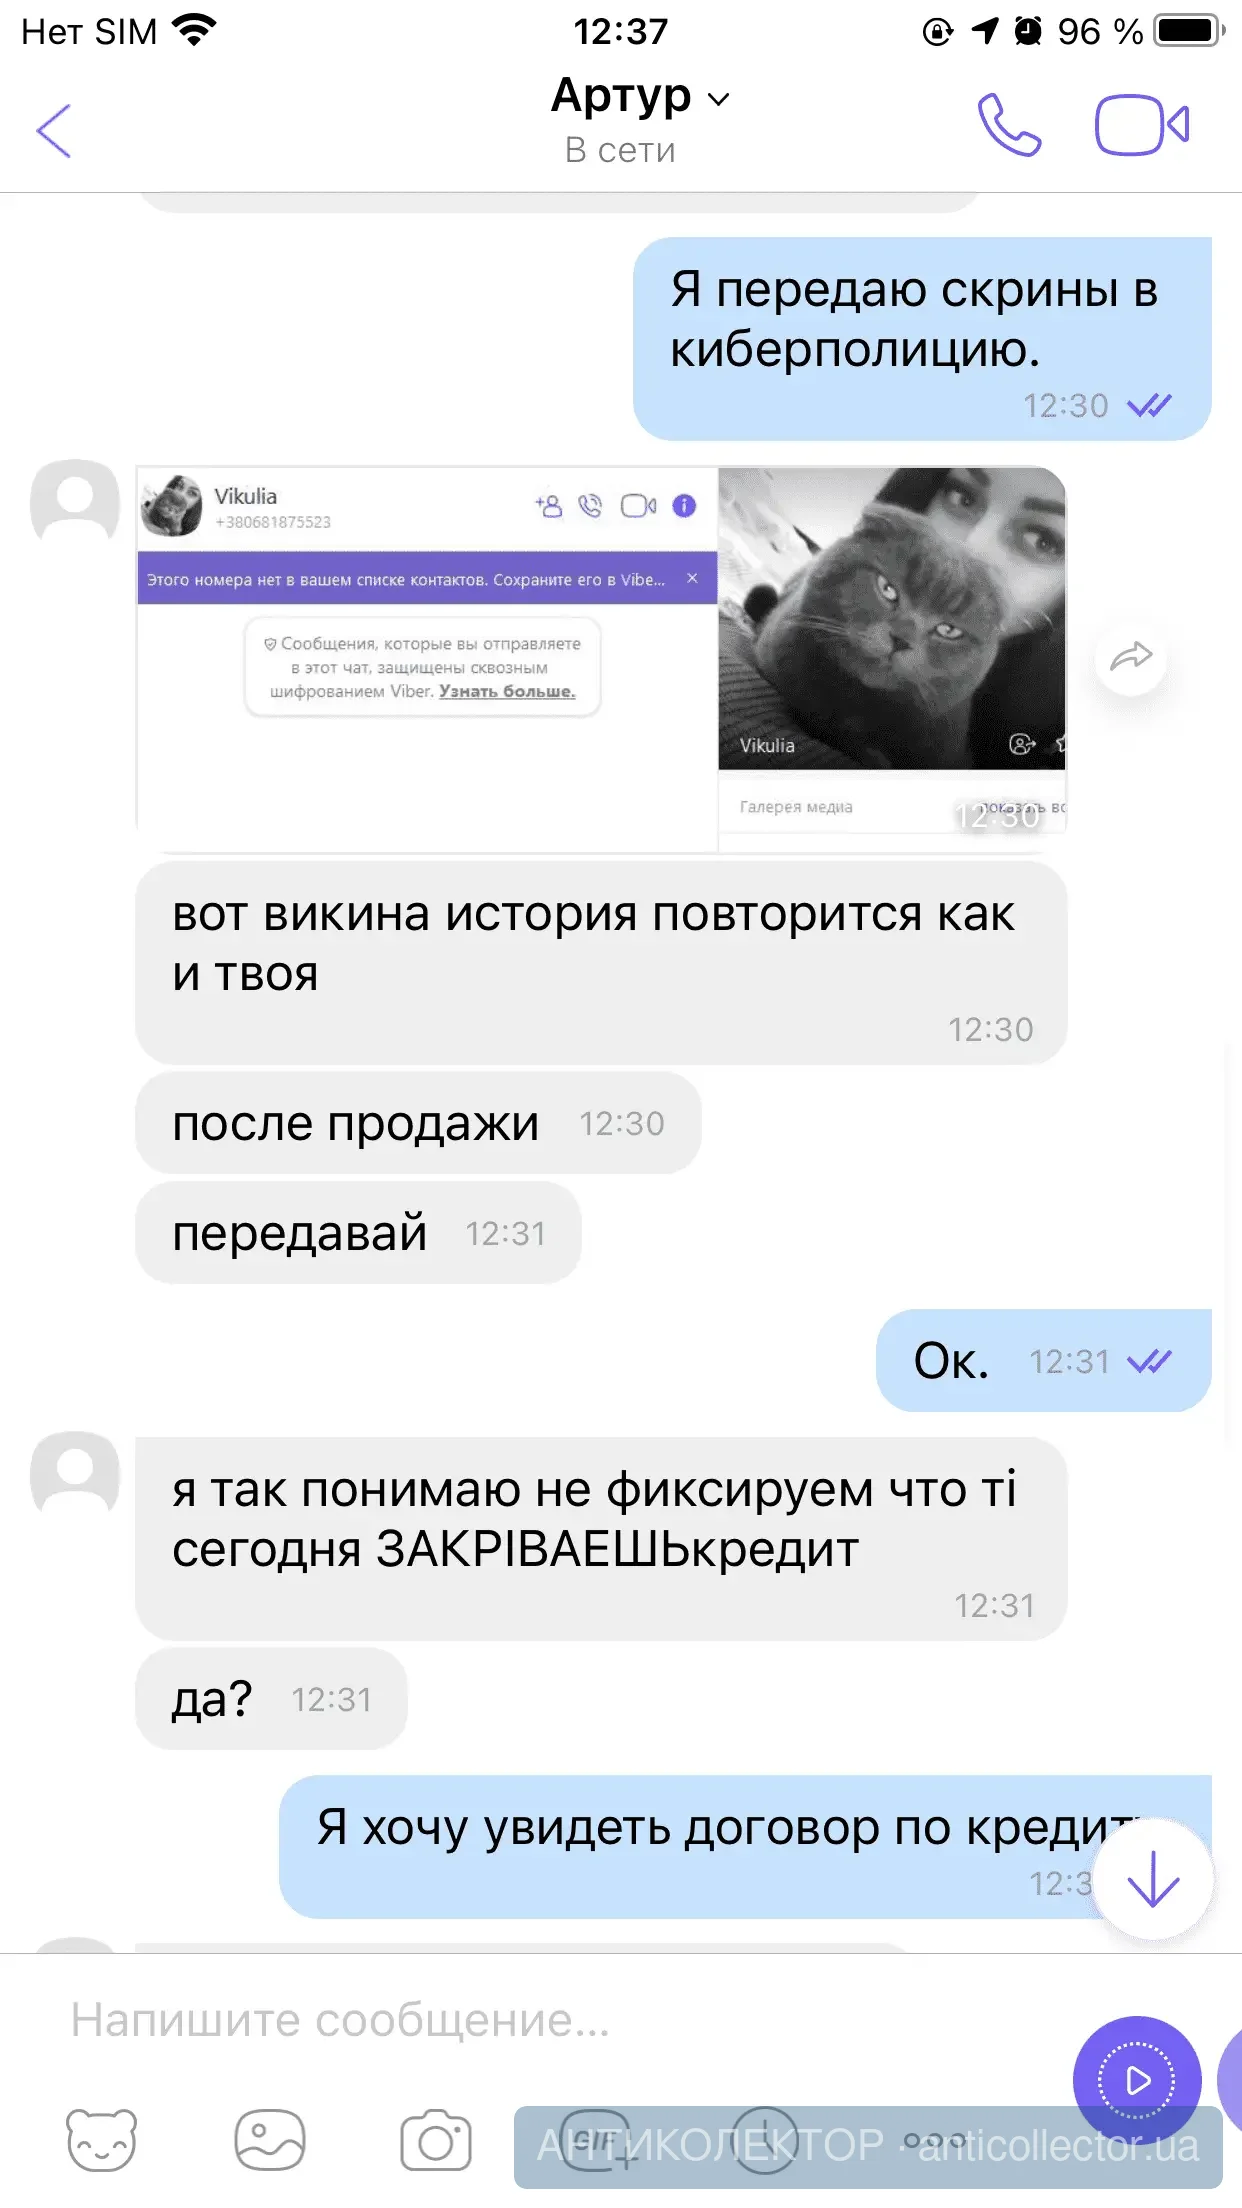Screen dimensions: 1242x2208
Task: Tap the instant video message button
Action: (1137, 2080)
